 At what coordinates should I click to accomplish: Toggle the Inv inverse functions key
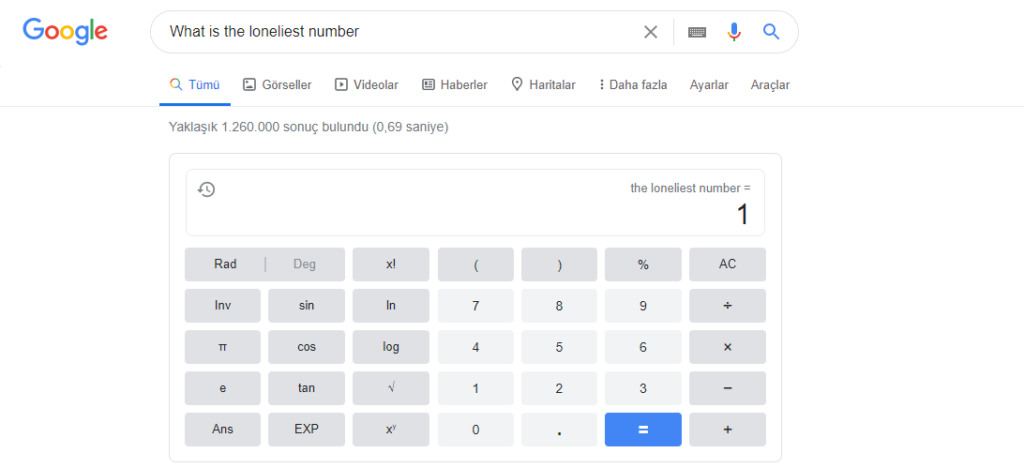click(x=222, y=306)
